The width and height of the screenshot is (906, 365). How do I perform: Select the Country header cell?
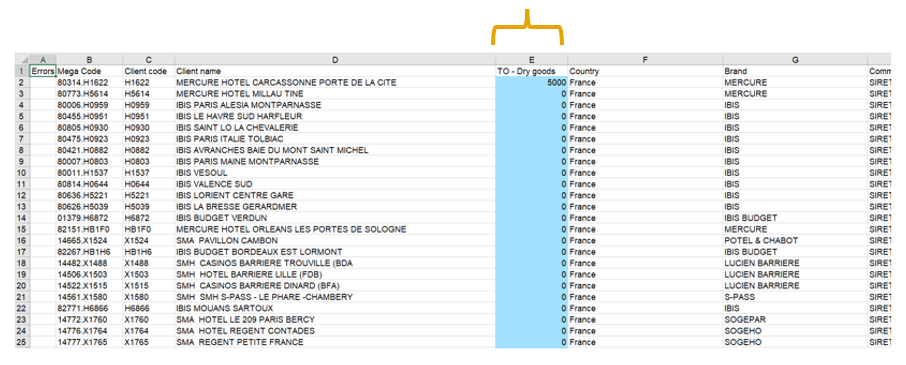pyautogui.click(x=645, y=71)
